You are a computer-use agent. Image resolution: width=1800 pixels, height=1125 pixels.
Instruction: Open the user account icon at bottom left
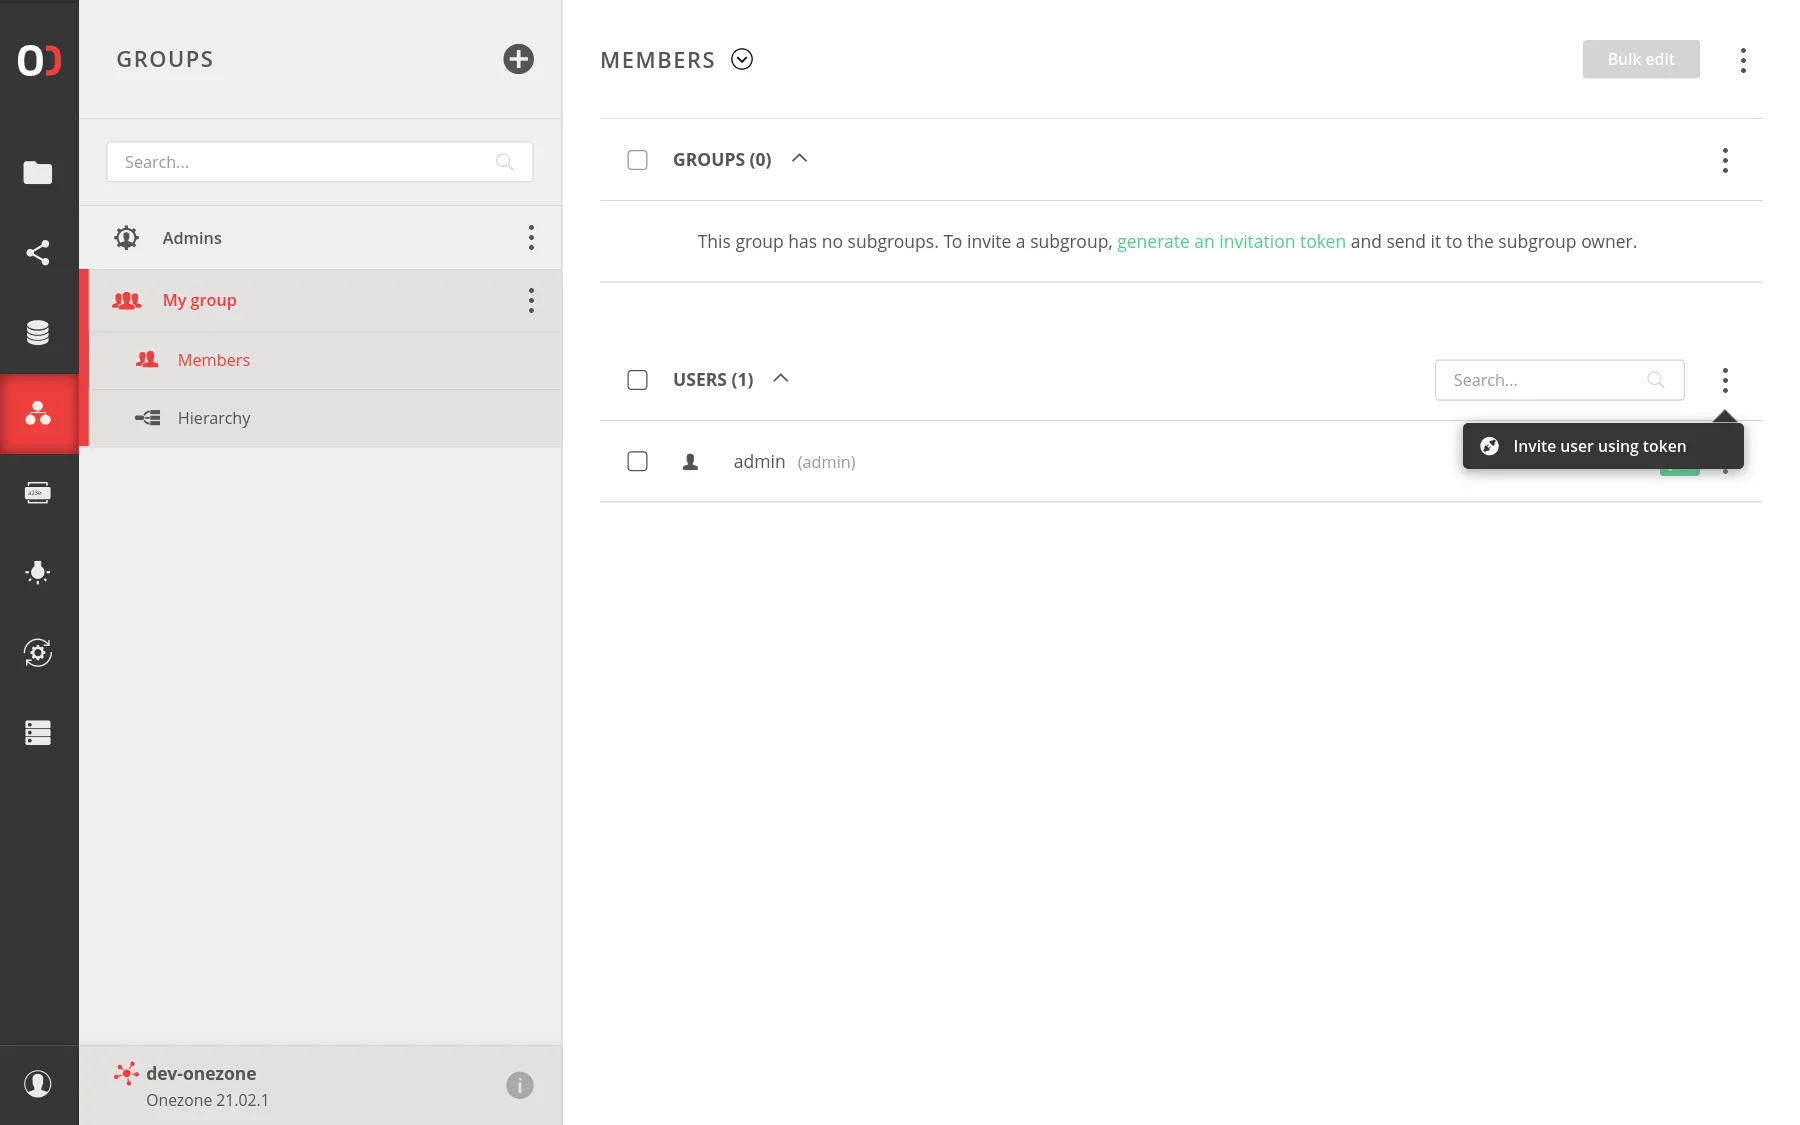38,1084
